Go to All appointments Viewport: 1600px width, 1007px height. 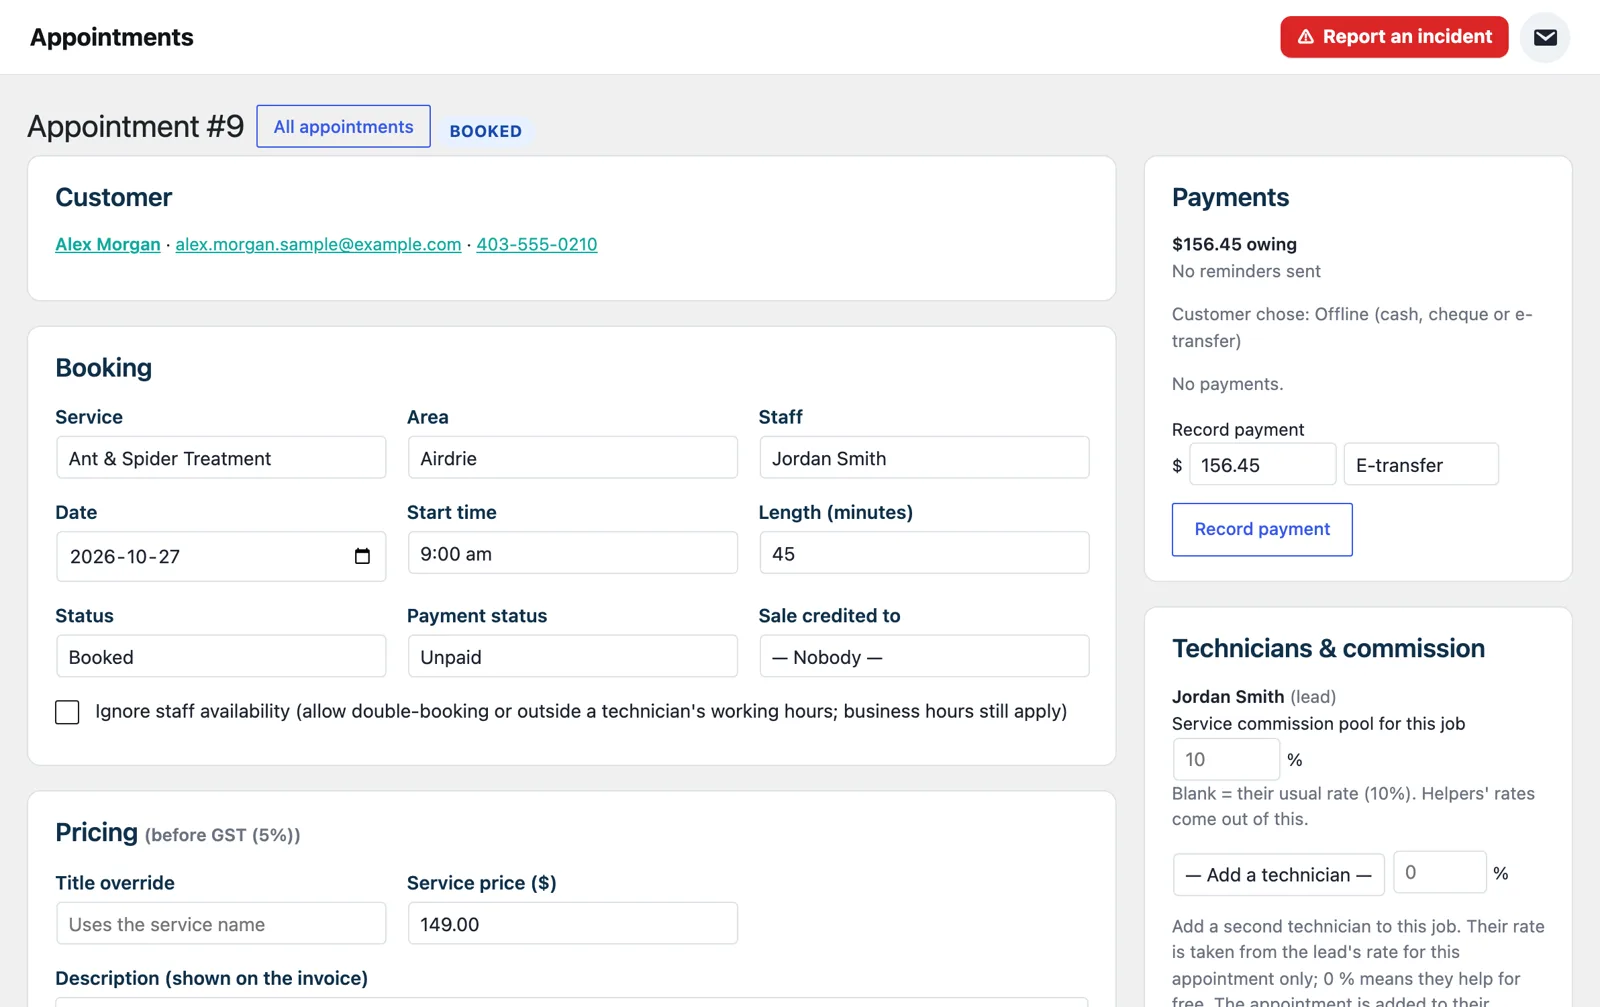click(x=343, y=127)
